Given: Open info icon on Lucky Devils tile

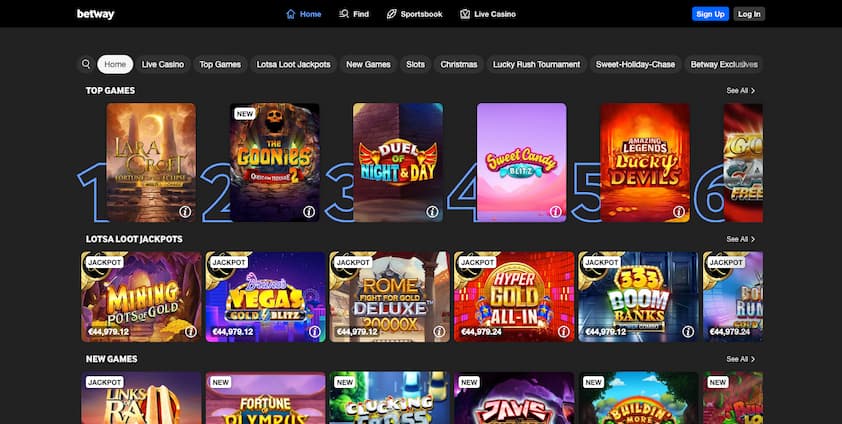Looking at the screenshot, I should point(679,211).
